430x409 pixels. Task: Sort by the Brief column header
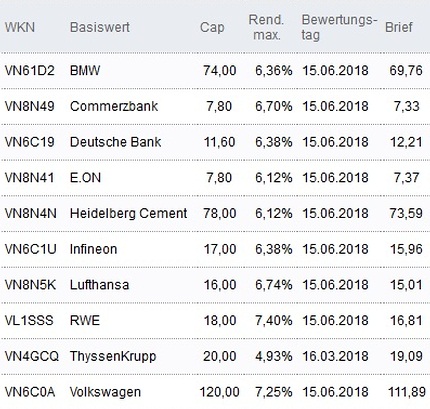pyautogui.click(x=399, y=27)
